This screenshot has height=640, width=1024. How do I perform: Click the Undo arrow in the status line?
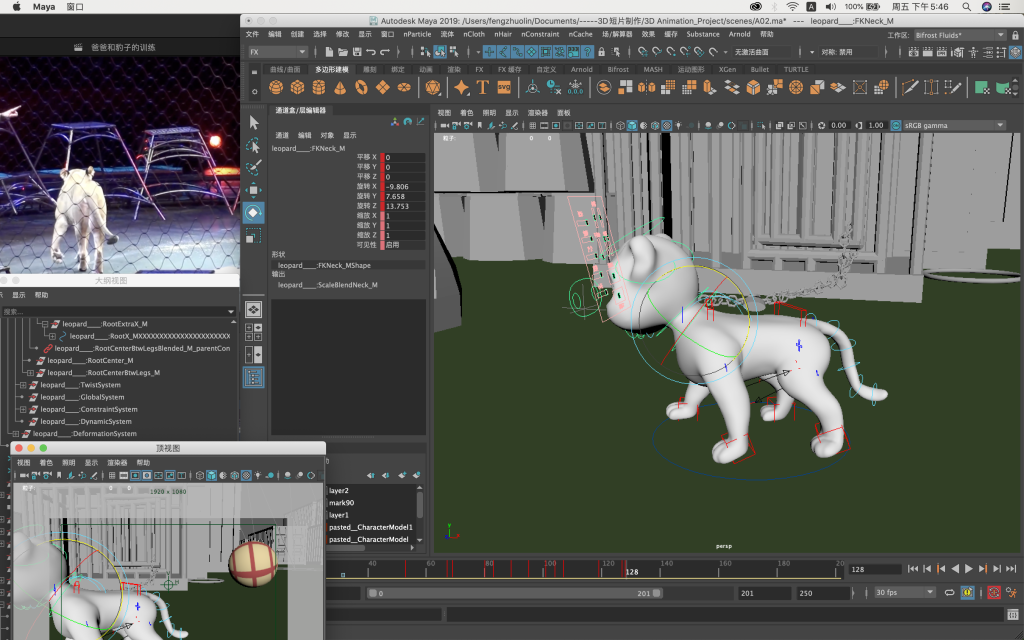pos(371,52)
